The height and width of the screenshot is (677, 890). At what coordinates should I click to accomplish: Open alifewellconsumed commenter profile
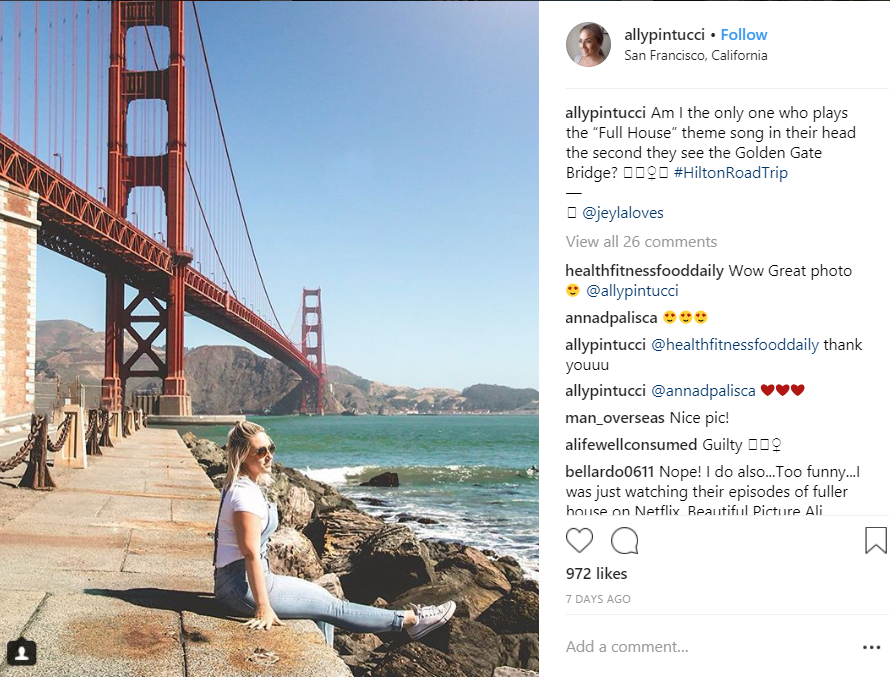tap(630, 445)
